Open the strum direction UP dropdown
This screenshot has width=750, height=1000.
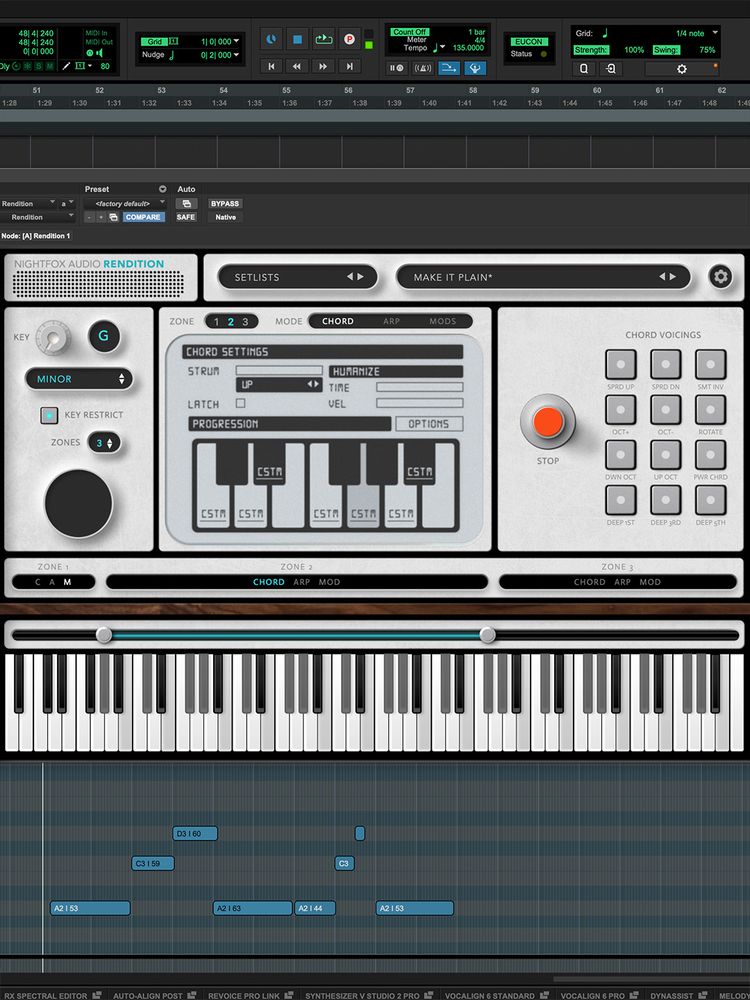click(x=279, y=385)
